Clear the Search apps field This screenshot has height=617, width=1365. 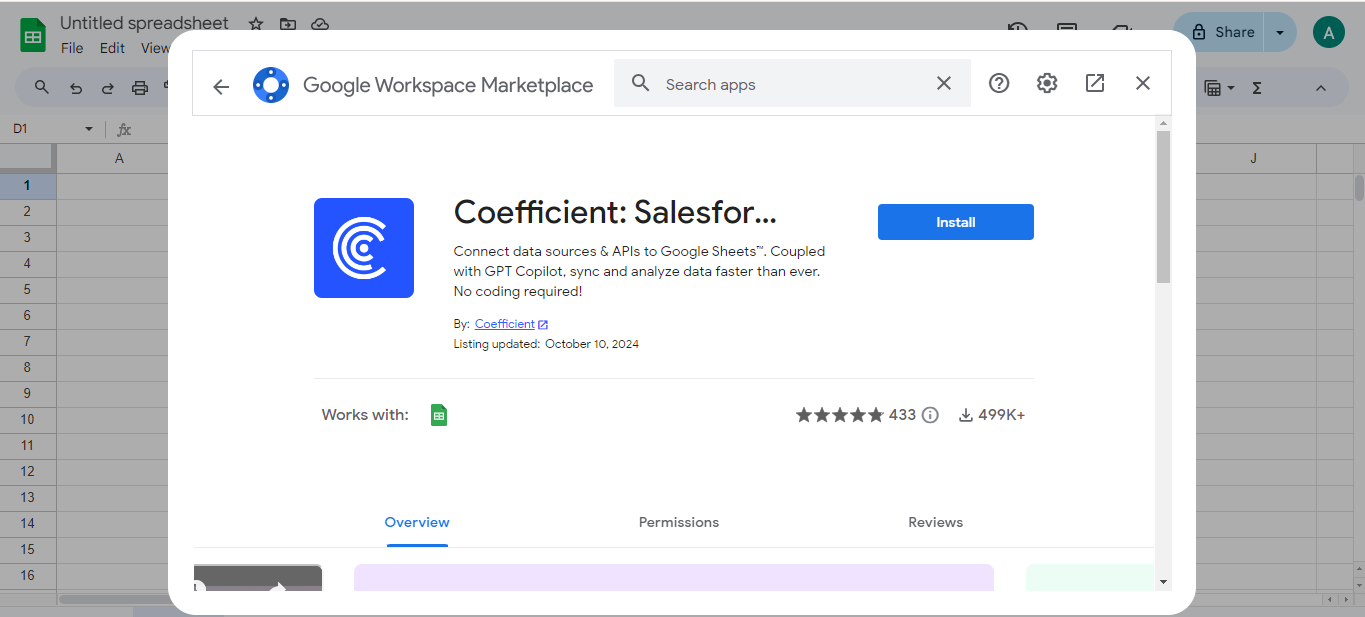coord(944,83)
